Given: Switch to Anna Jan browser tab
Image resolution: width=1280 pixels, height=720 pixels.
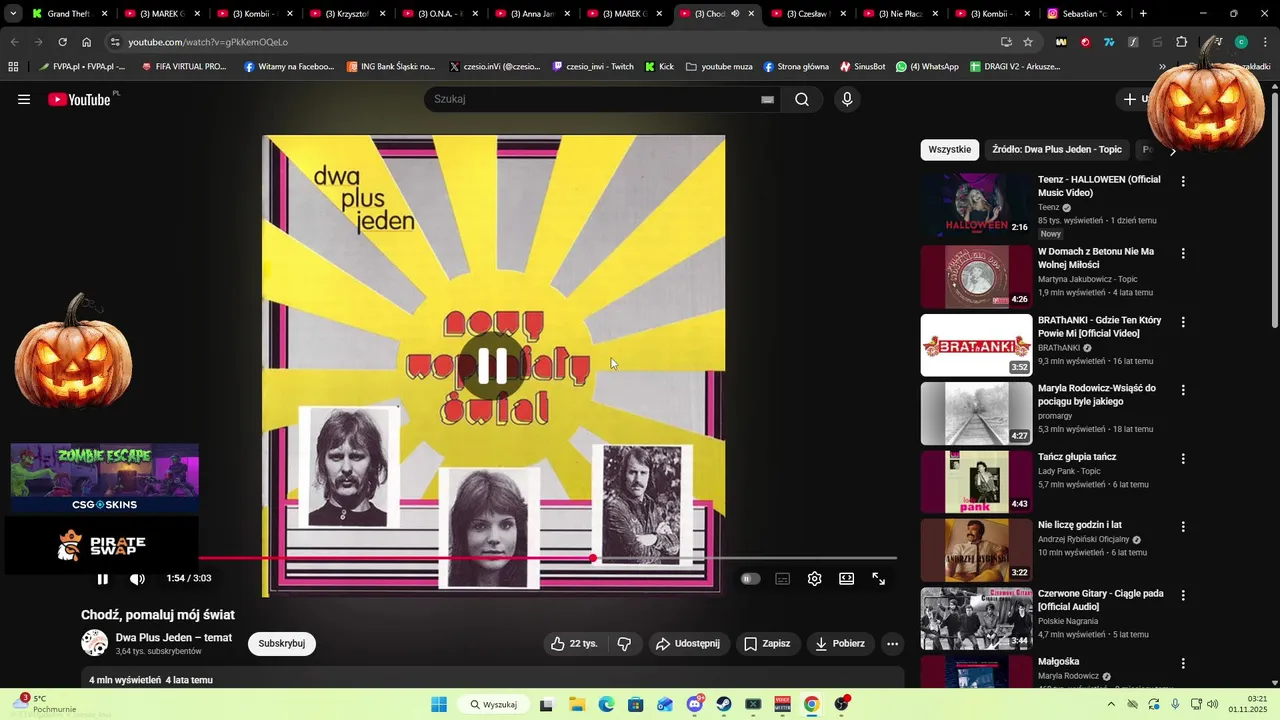Looking at the screenshot, I should coord(532,14).
